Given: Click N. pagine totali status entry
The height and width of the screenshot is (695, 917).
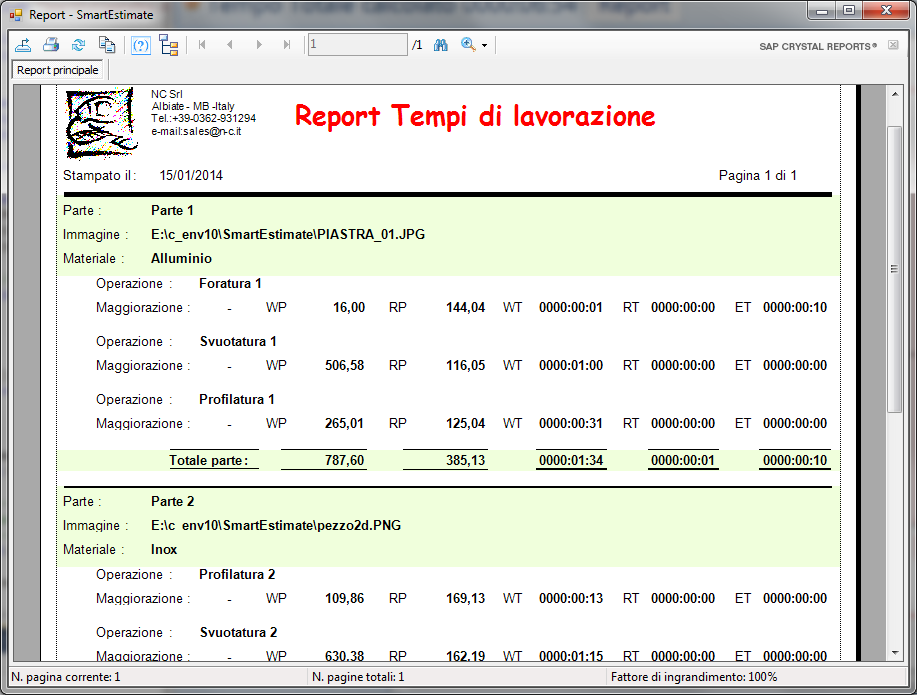Looking at the screenshot, I should 358,677.
